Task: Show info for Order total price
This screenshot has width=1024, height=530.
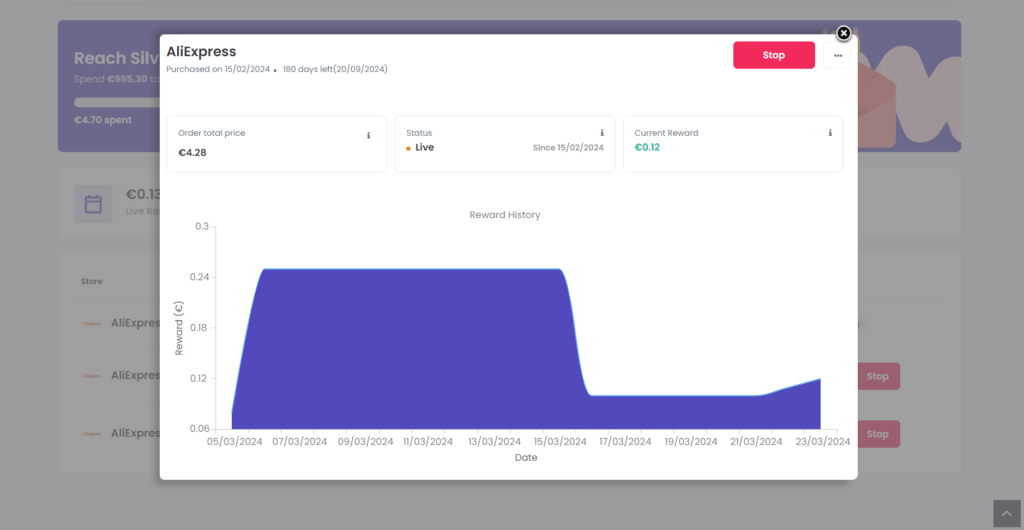Action: (x=368, y=136)
